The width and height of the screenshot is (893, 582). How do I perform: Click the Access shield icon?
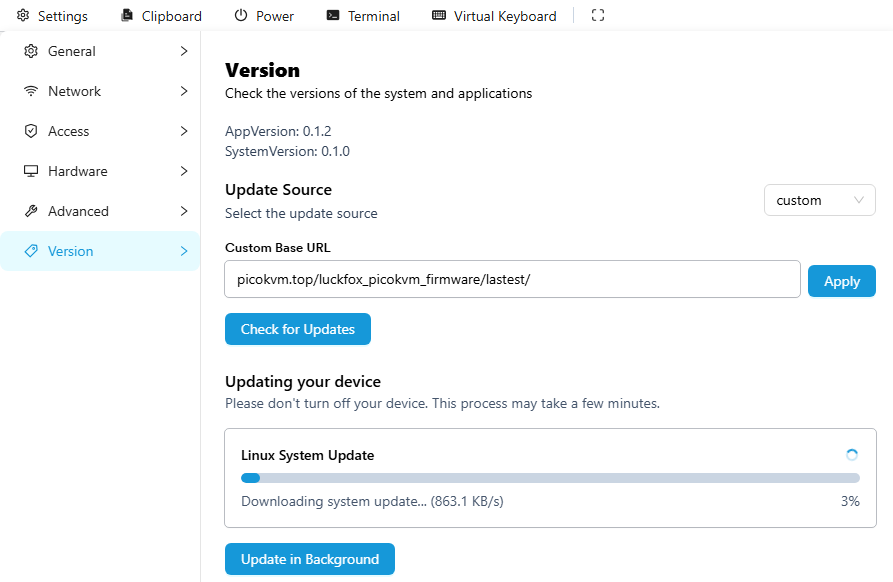[x=31, y=131]
